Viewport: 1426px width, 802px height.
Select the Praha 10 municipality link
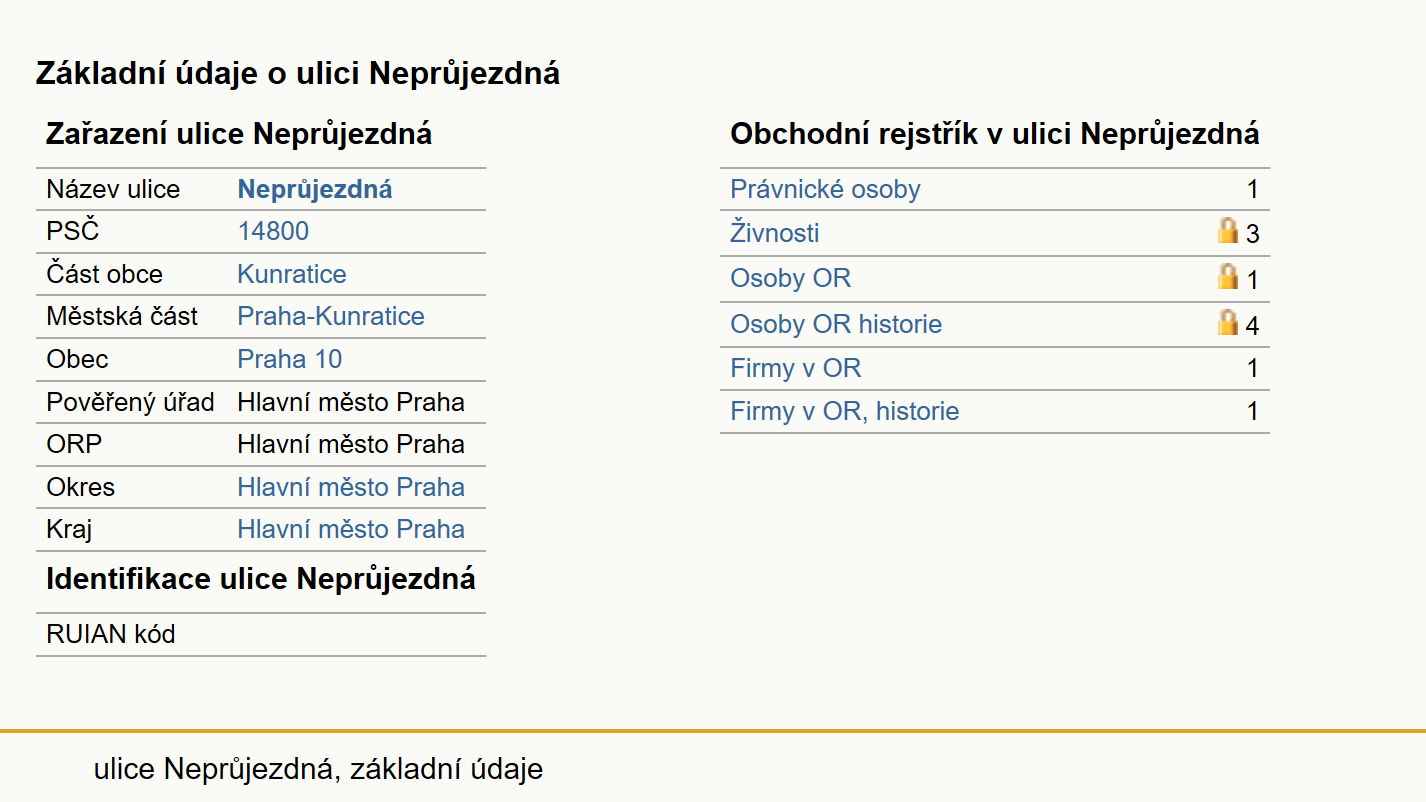290,360
